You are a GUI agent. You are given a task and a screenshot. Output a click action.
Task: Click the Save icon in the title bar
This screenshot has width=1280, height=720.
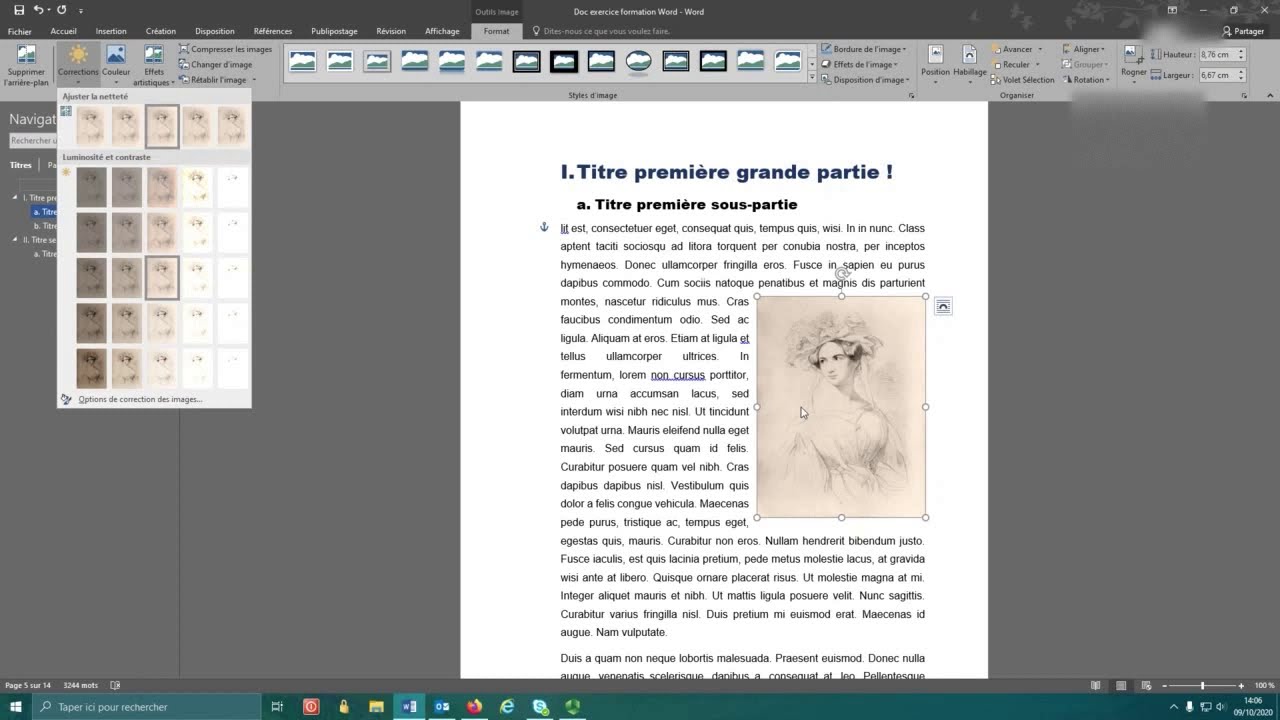[19, 11]
